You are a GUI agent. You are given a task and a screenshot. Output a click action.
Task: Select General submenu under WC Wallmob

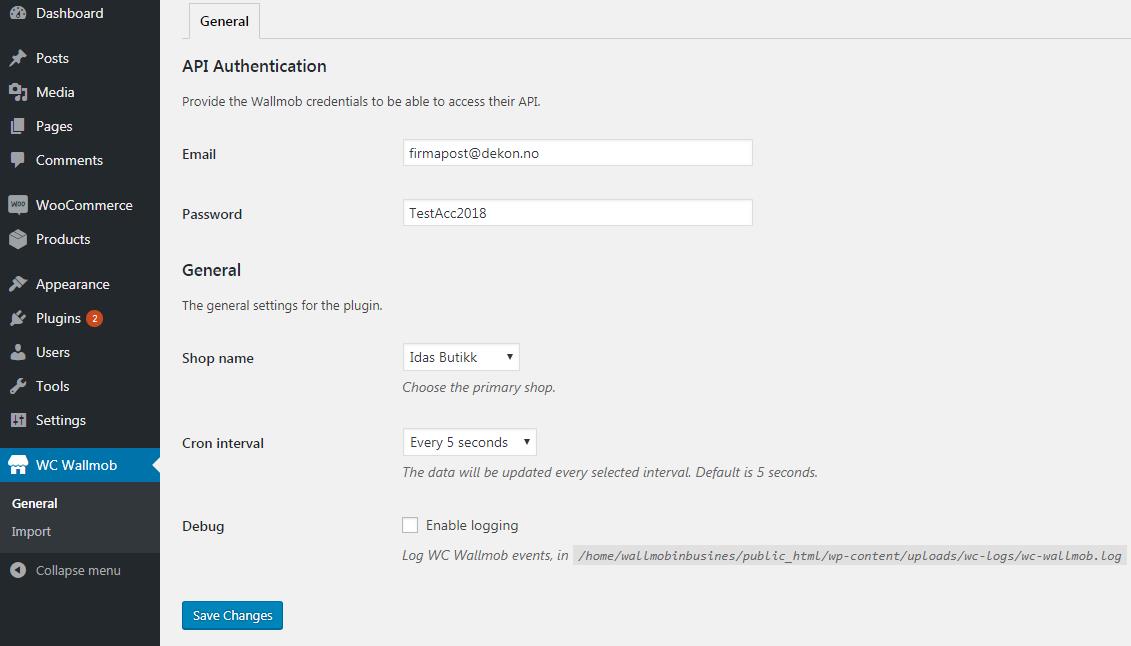click(x=35, y=503)
